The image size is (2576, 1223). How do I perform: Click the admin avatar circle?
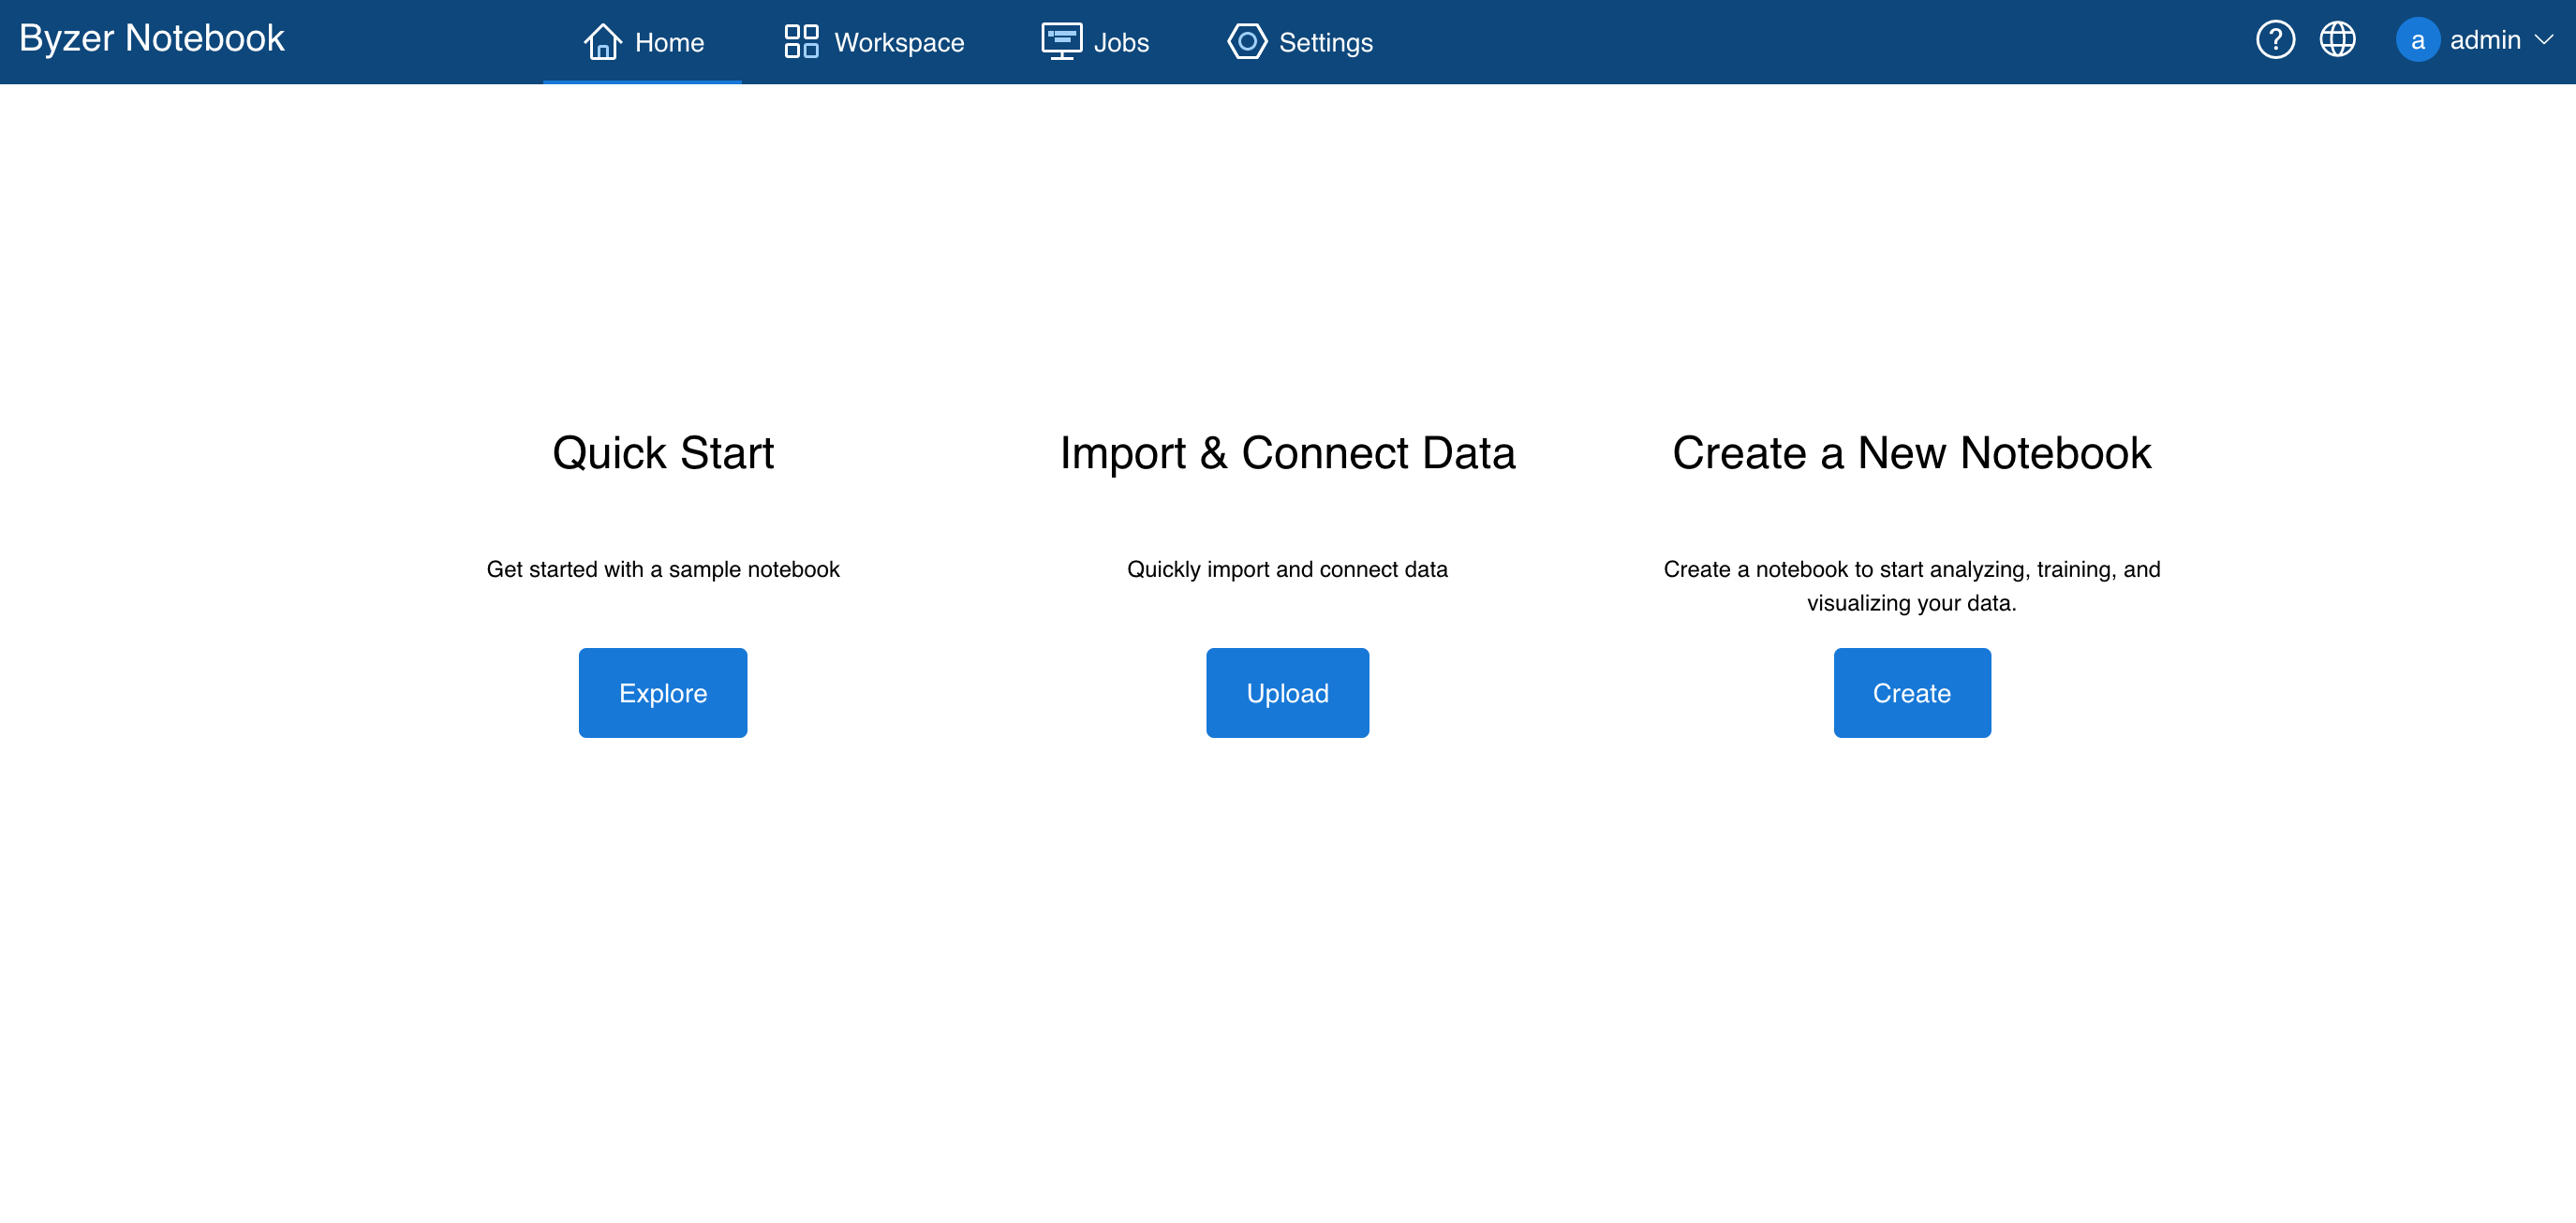click(2417, 40)
